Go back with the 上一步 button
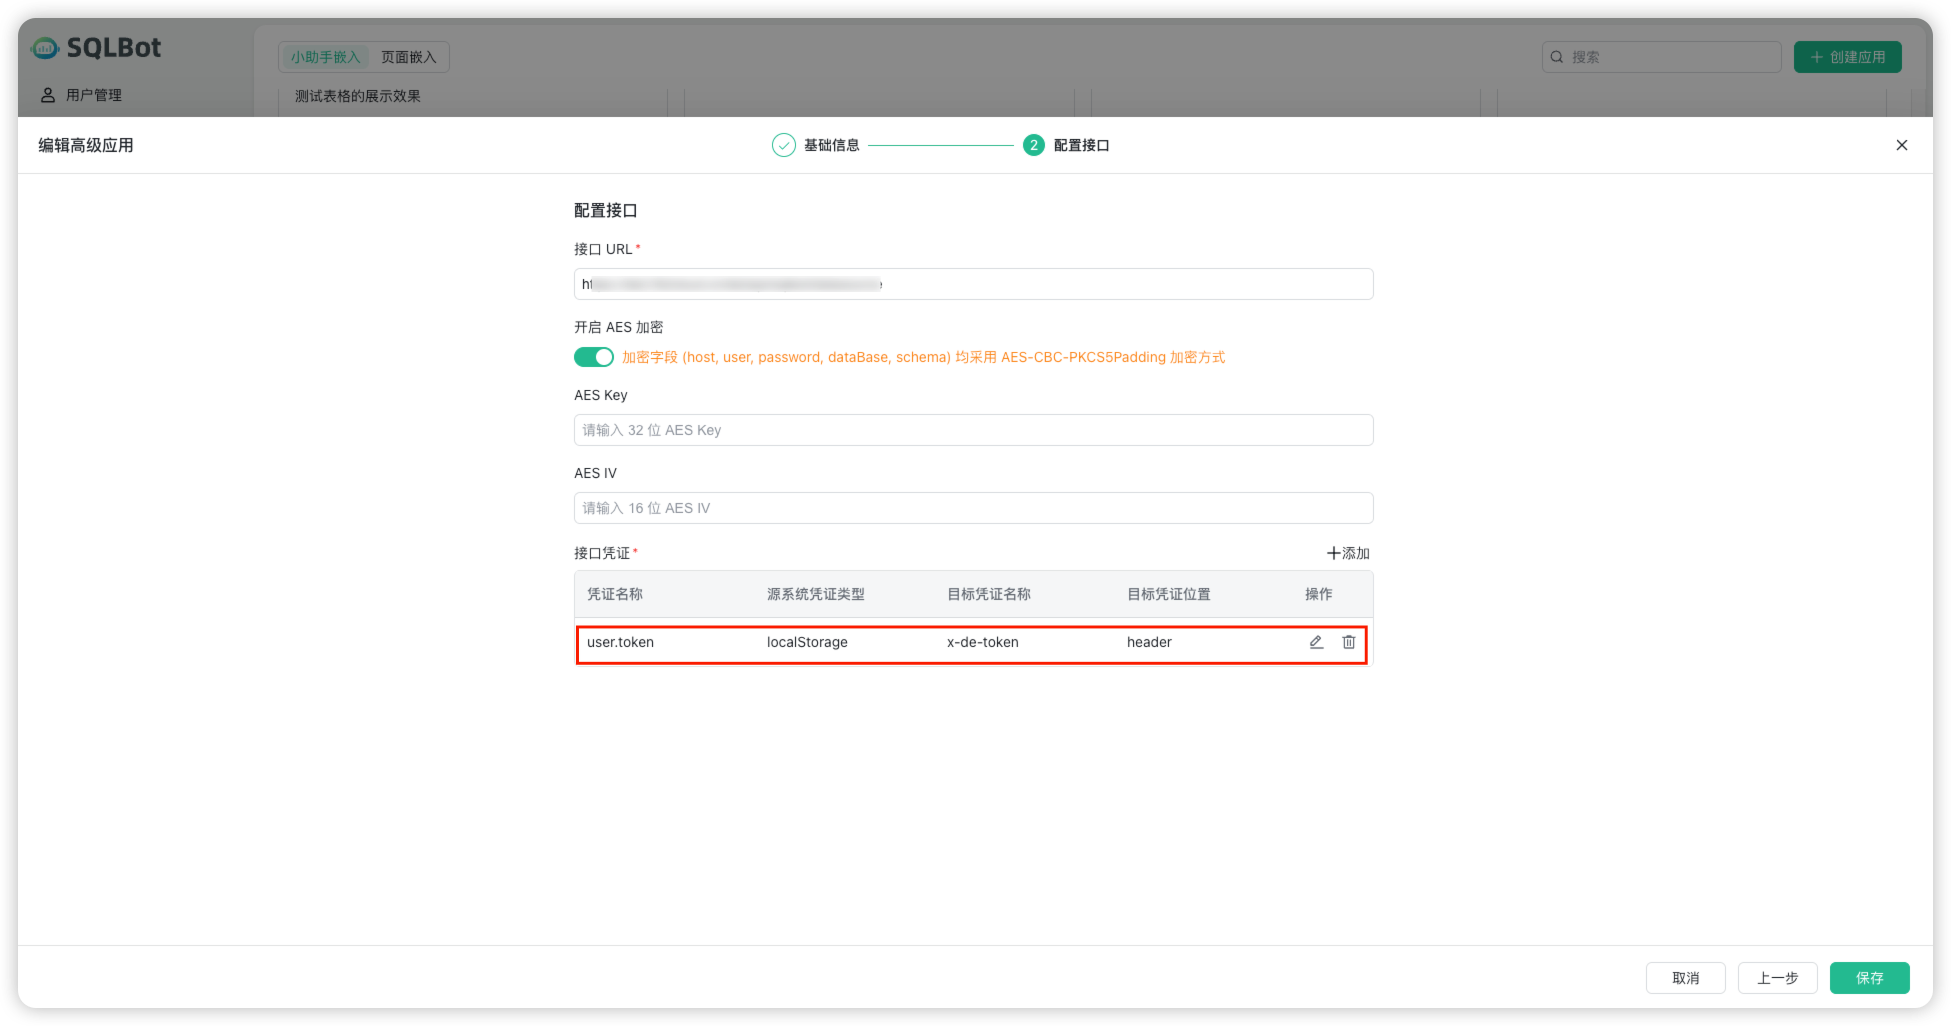The width and height of the screenshot is (1951, 1026). (1777, 978)
